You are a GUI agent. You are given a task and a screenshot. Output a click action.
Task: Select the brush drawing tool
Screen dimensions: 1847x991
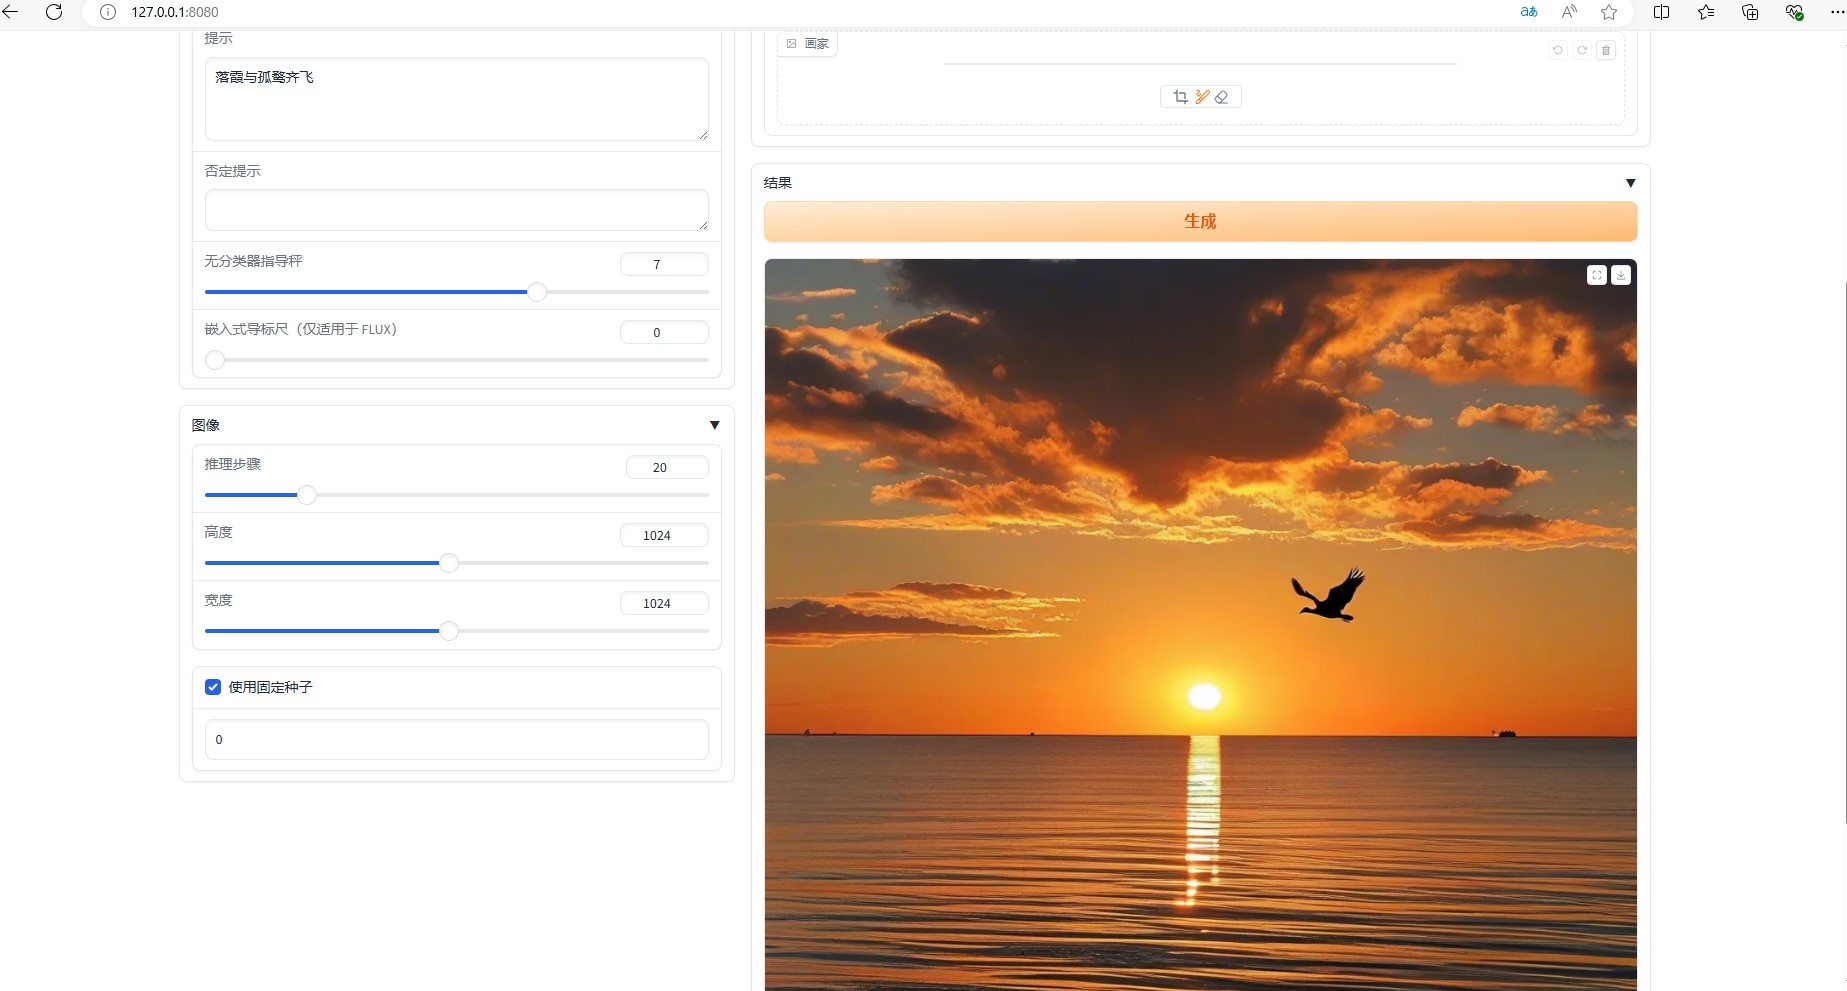(x=1202, y=97)
